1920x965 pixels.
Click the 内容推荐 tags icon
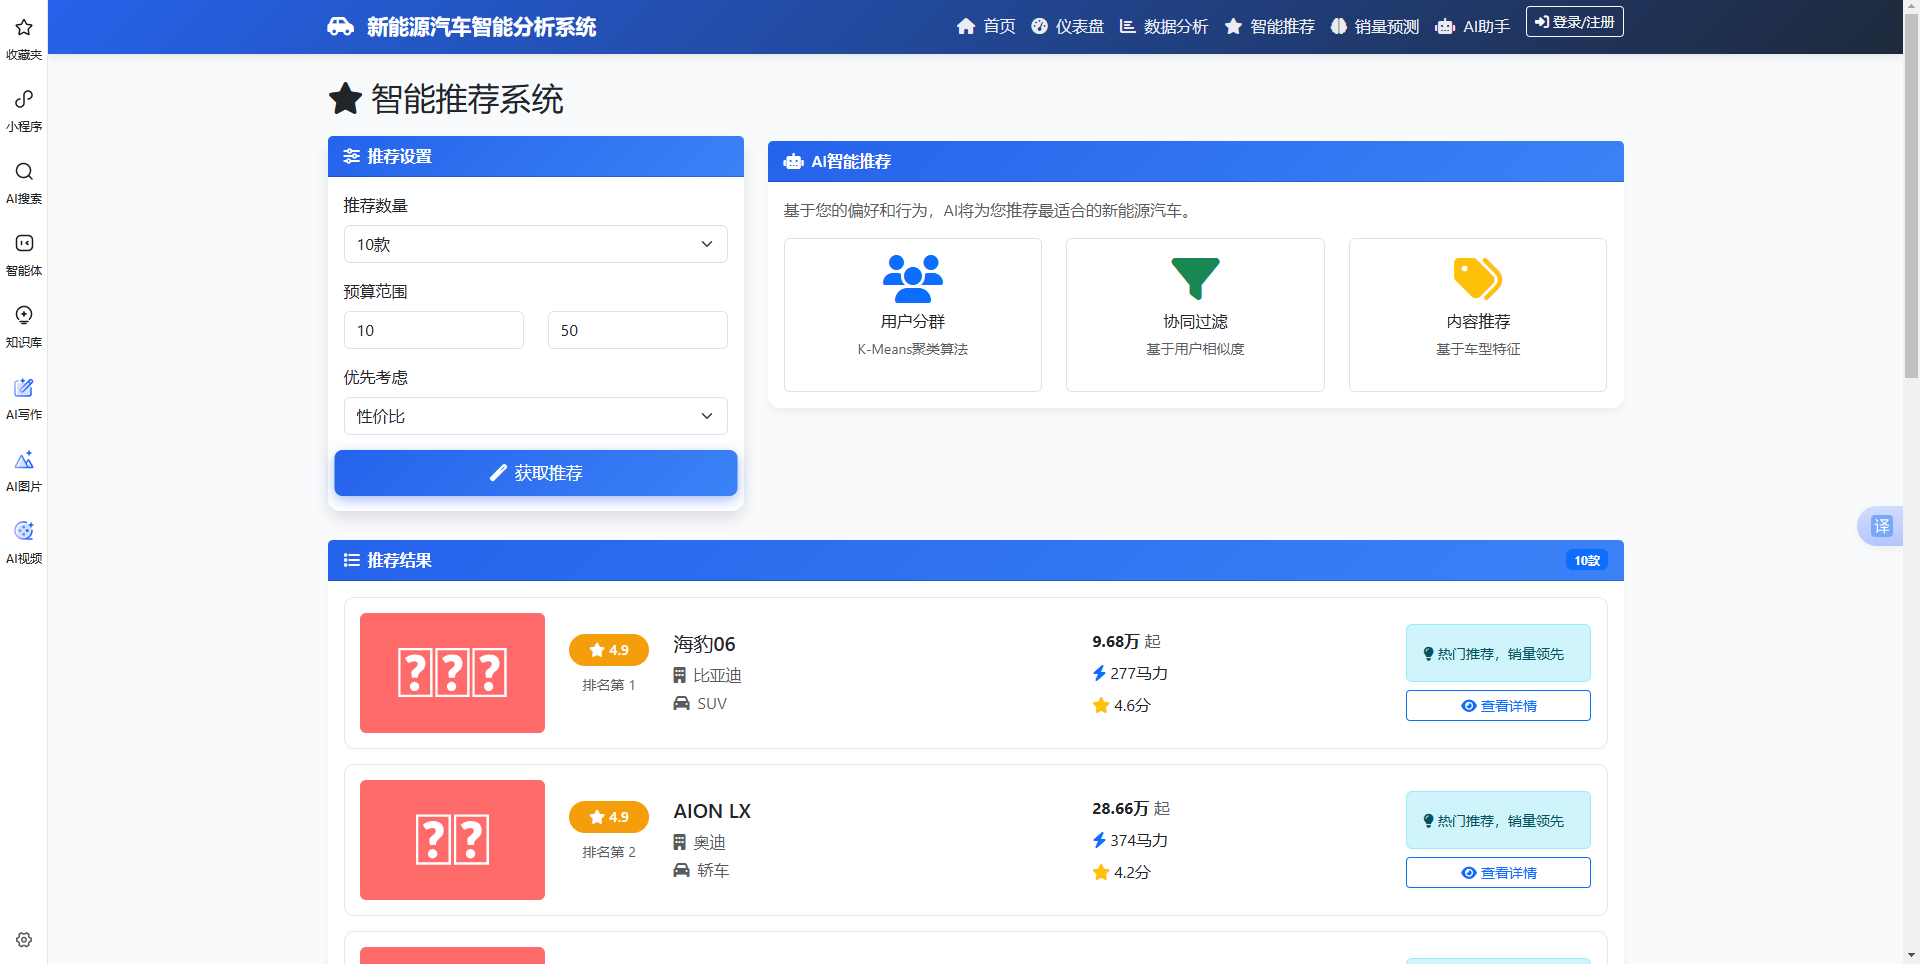tap(1478, 279)
